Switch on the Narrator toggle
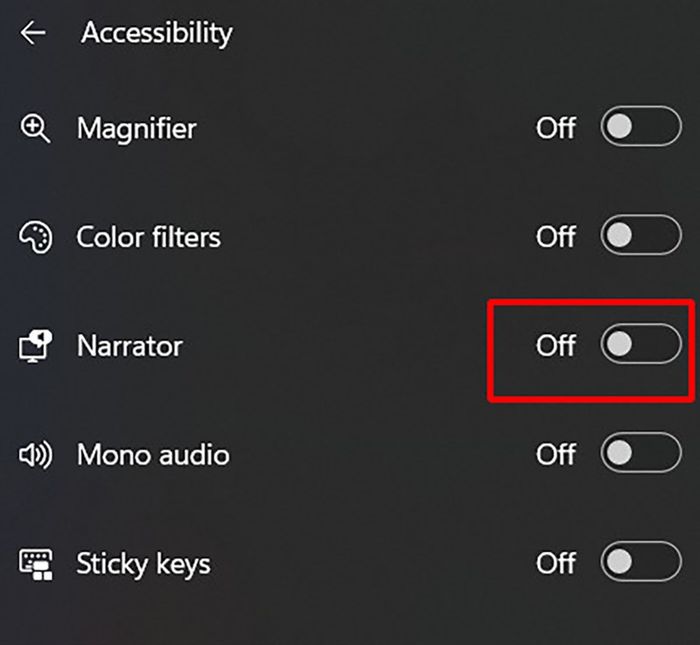This screenshot has height=645, width=700. pyautogui.click(x=640, y=346)
